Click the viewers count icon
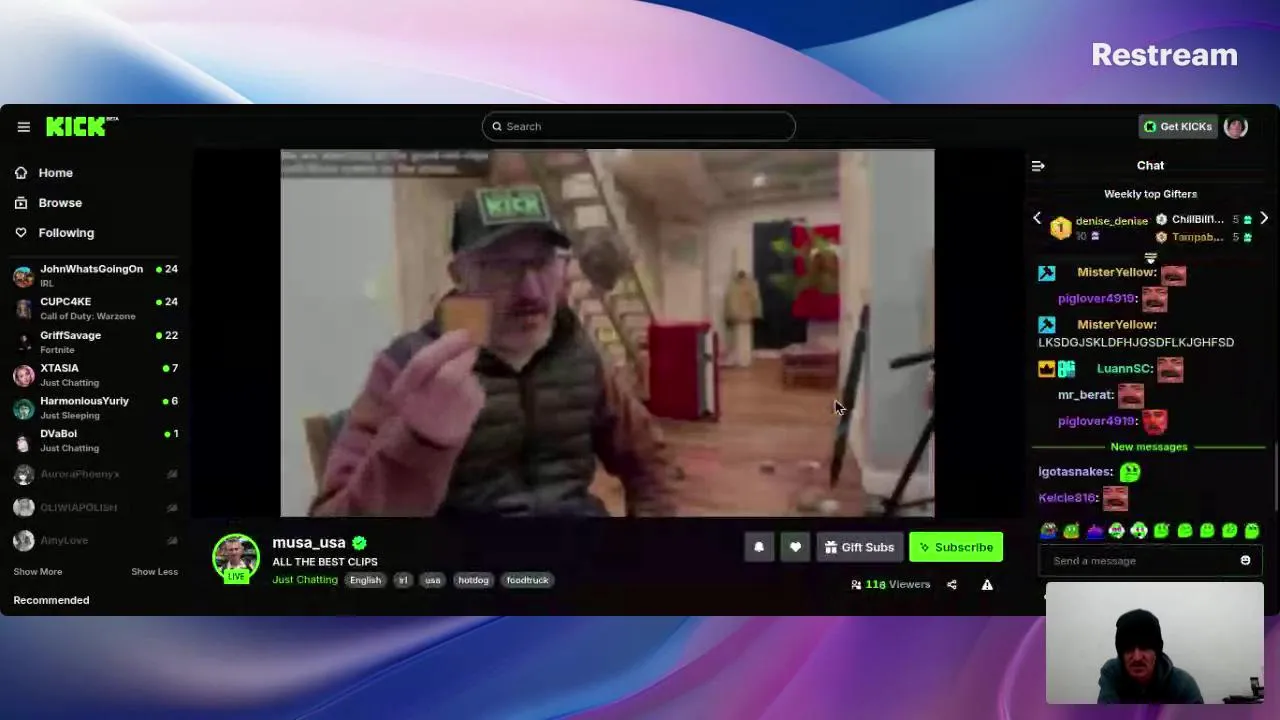 pyautogui.click(x=856, y=585)
